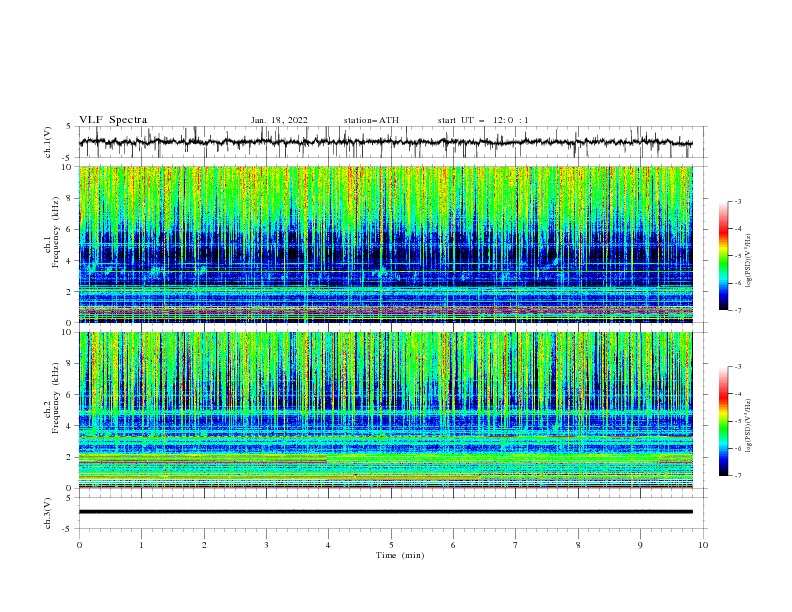Click the '10' minute tick on time axis
This screenshot has width=792, height=612.
coord(703,545)
